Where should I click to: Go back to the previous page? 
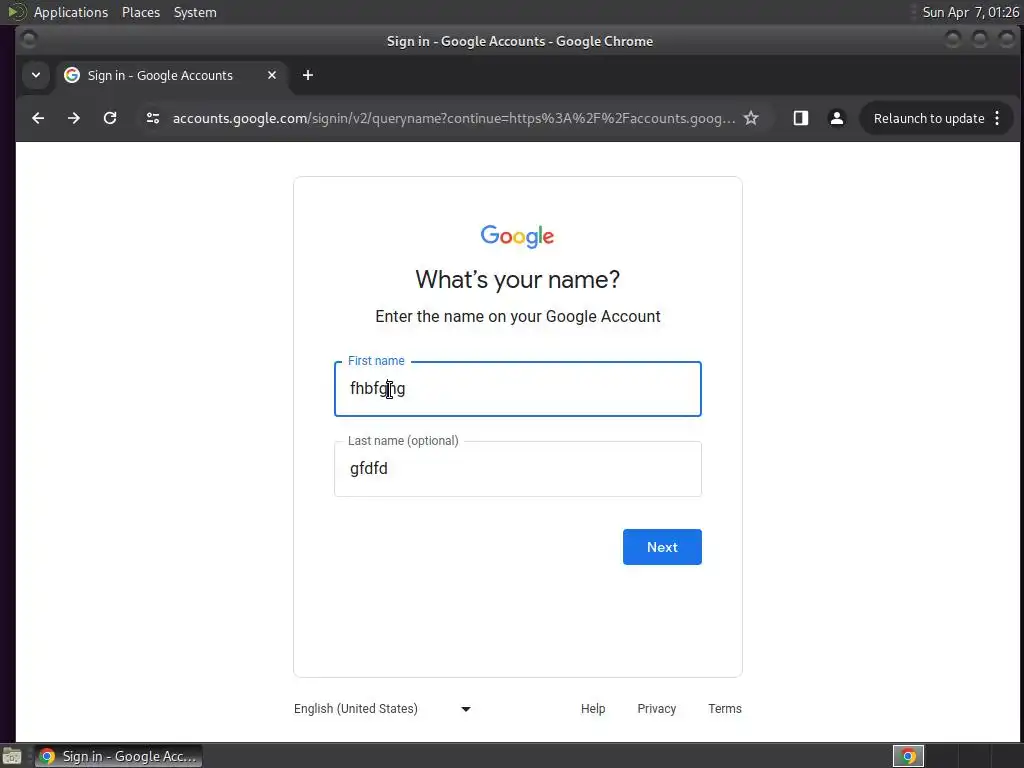tap(38, 118)
